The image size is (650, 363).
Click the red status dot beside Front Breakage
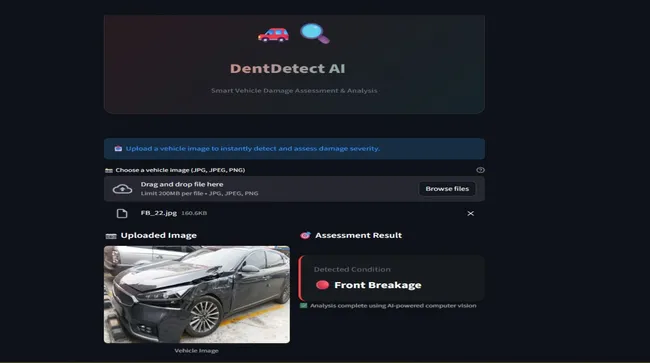coord(323,285)
